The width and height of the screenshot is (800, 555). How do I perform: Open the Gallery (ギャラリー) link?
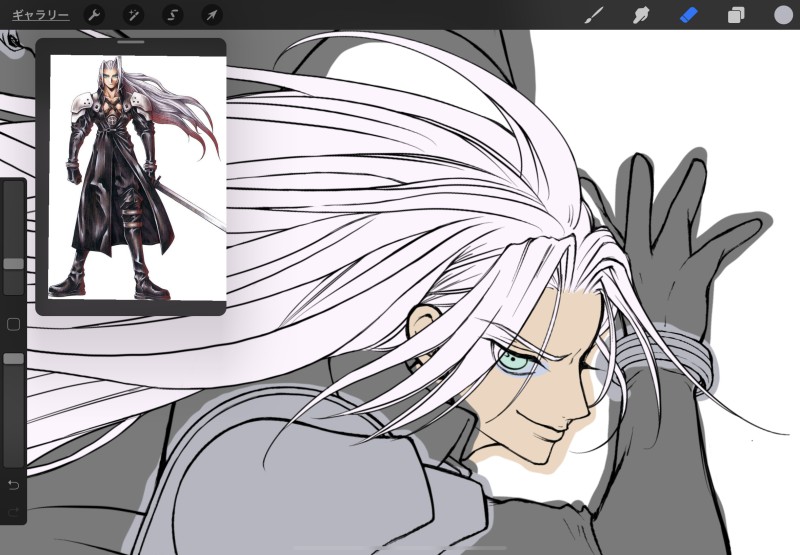pyautogui.click(x=40, y=15)
